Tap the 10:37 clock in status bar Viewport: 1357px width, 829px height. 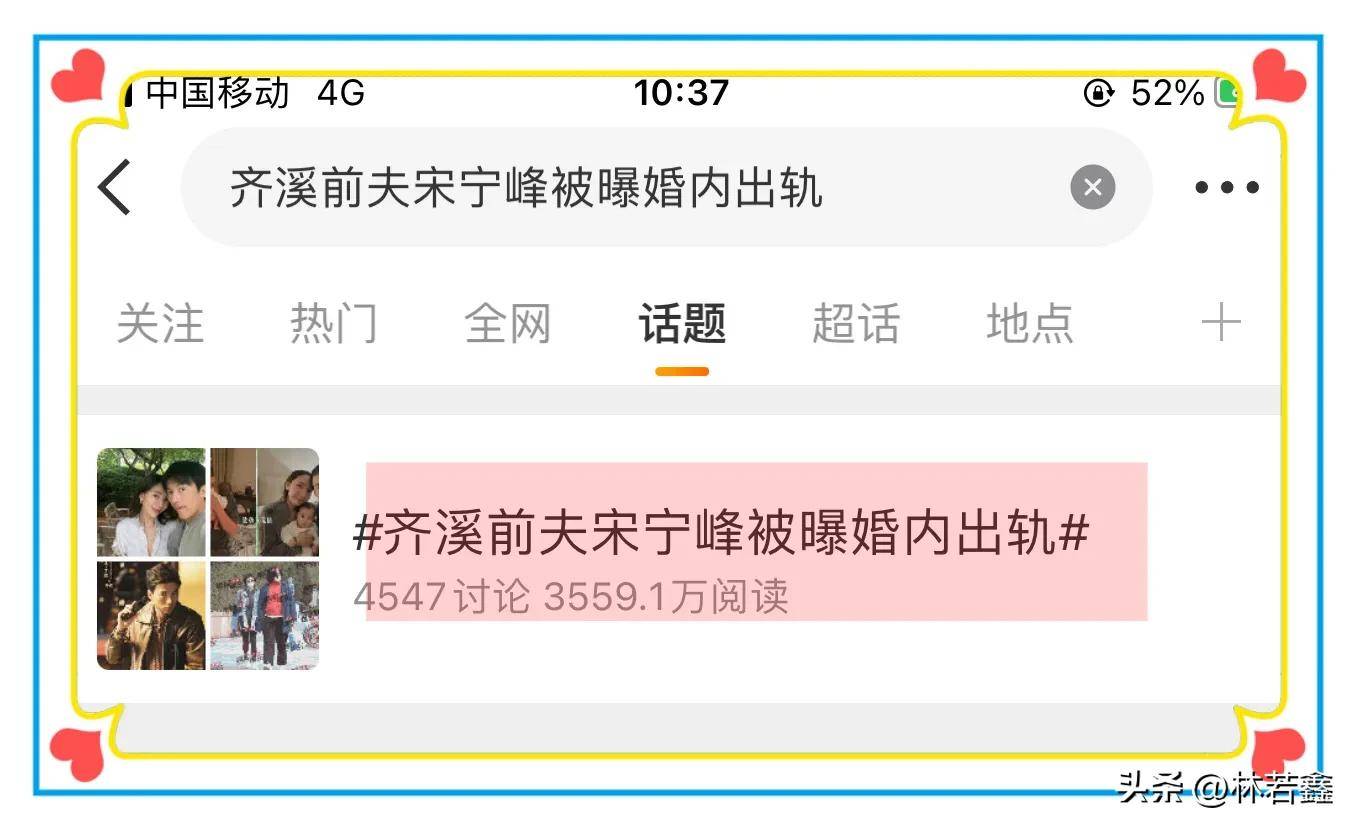click(681, 93)
